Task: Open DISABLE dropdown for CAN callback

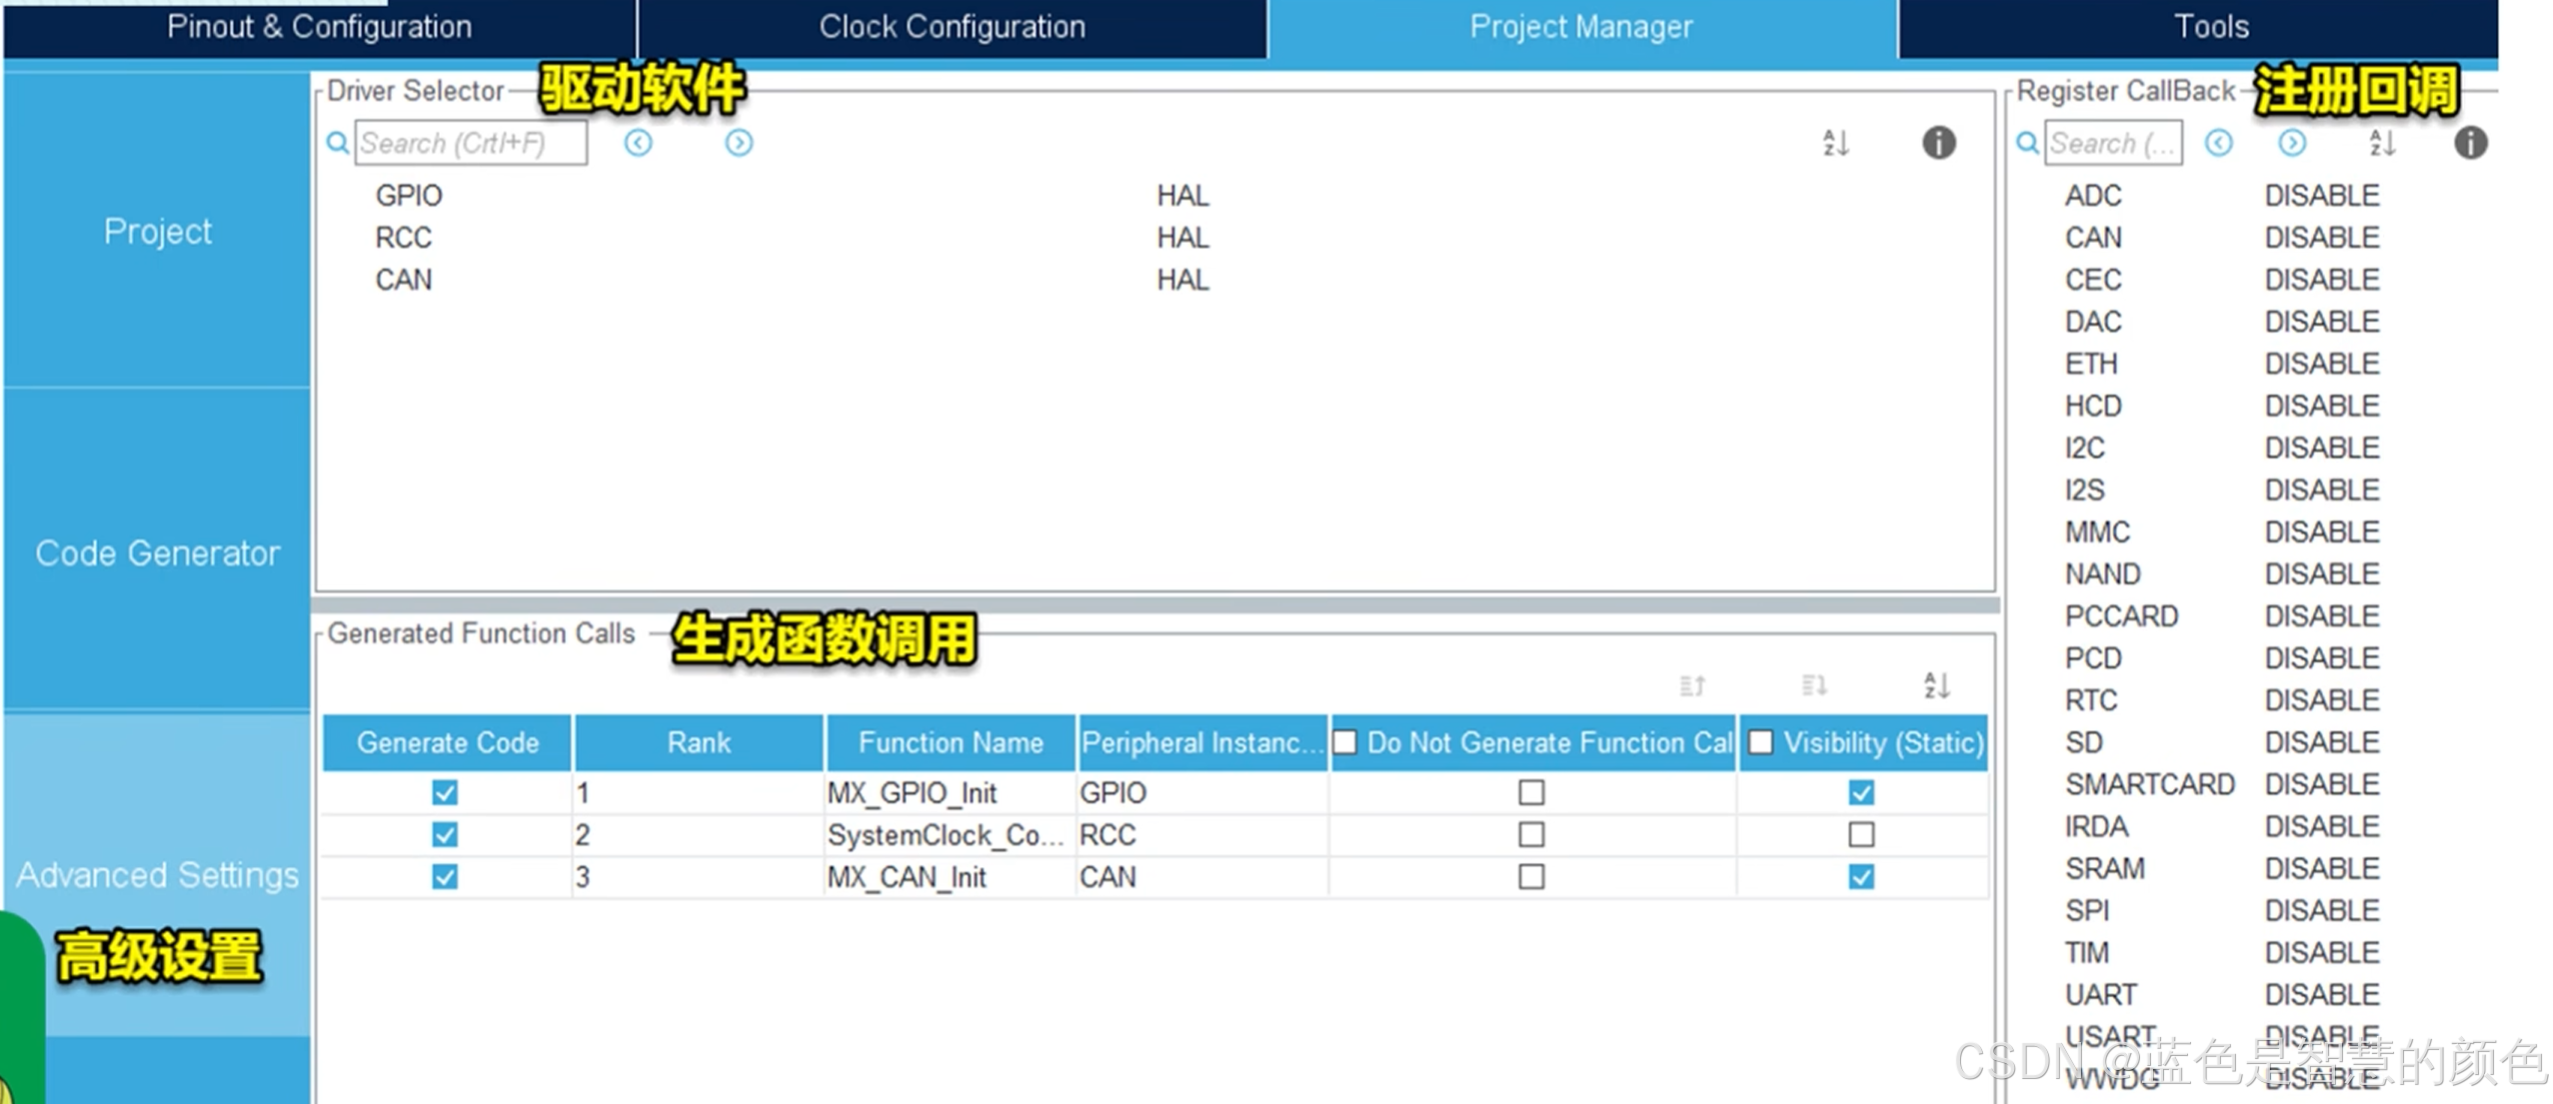Action: coord(2321,238)
